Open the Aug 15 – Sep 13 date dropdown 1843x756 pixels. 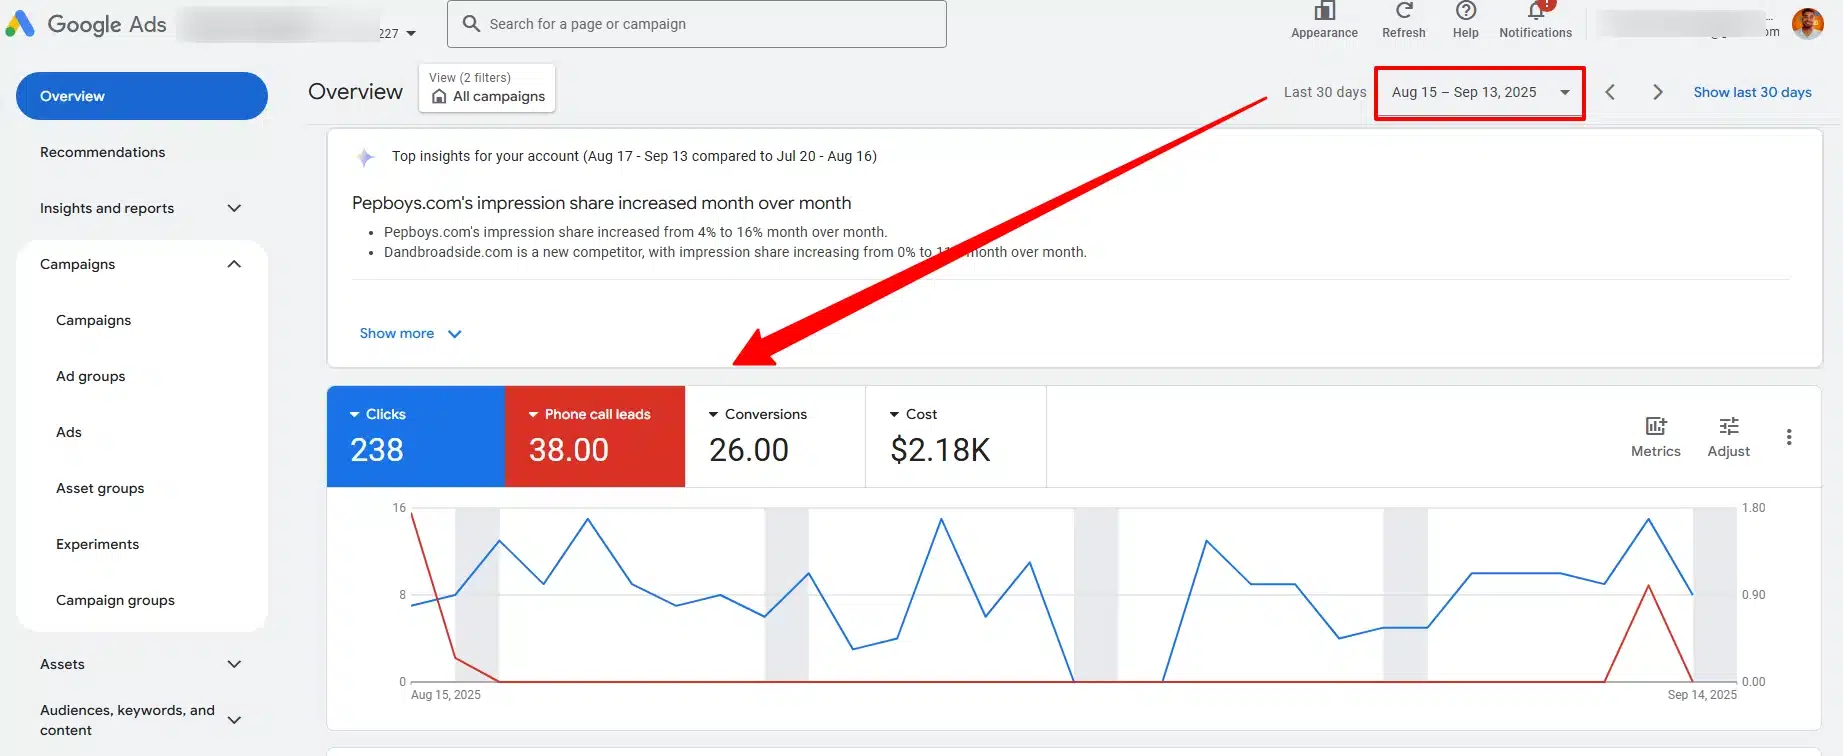coord(1479,92)
